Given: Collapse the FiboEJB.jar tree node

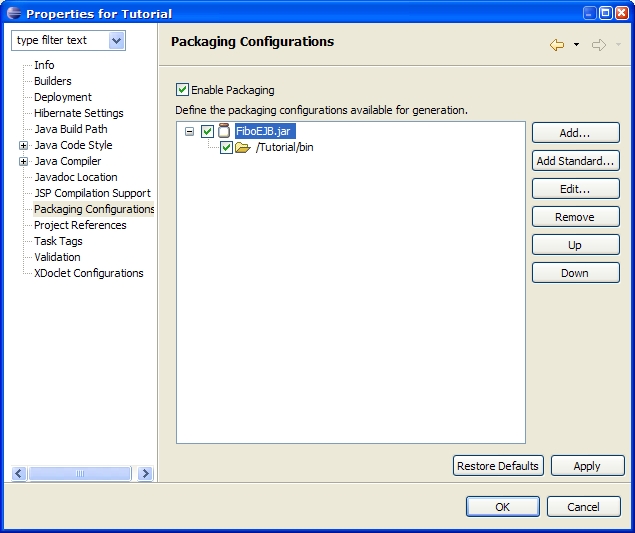Looking at the screenshot, I should [189, 131].
